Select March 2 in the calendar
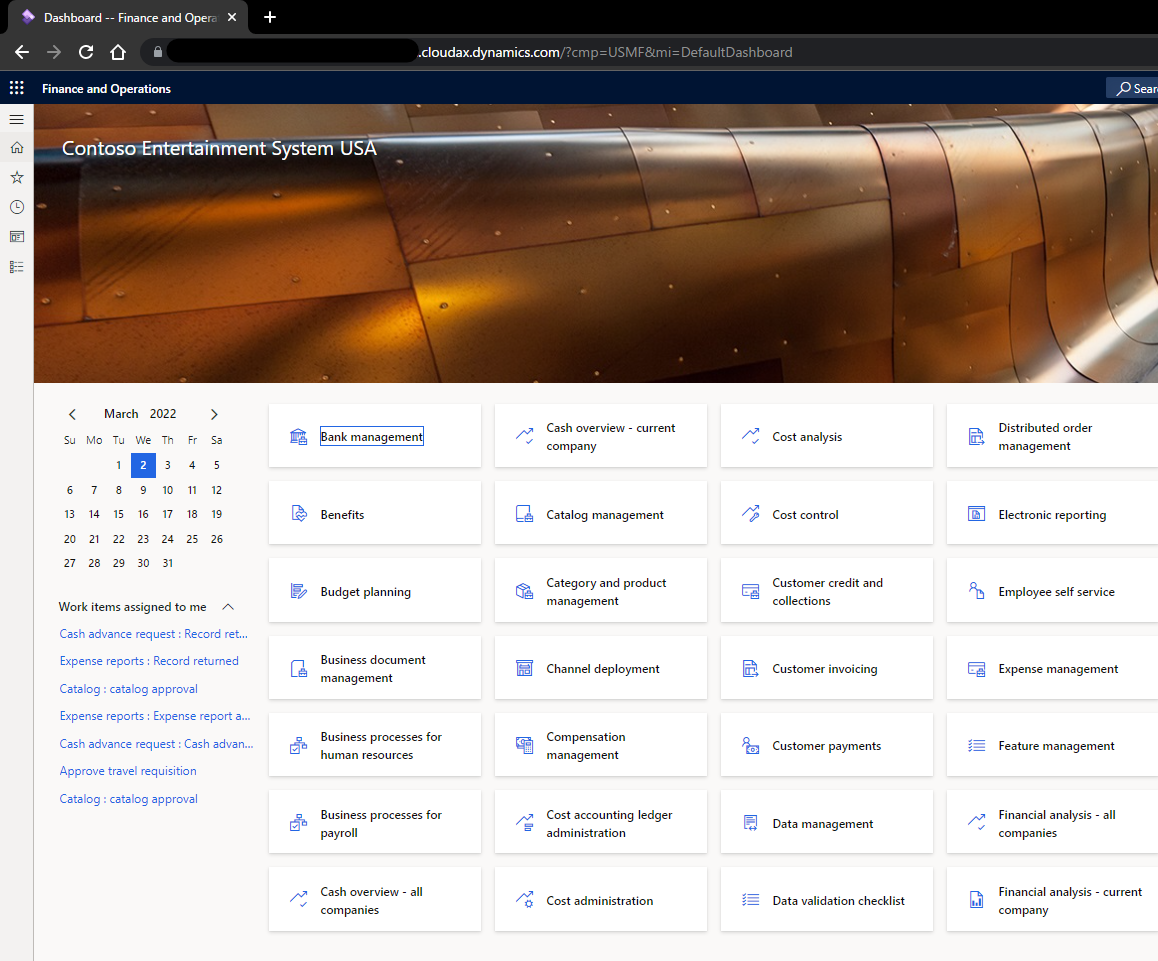1158x961 pixels. [x=143, y=465]
